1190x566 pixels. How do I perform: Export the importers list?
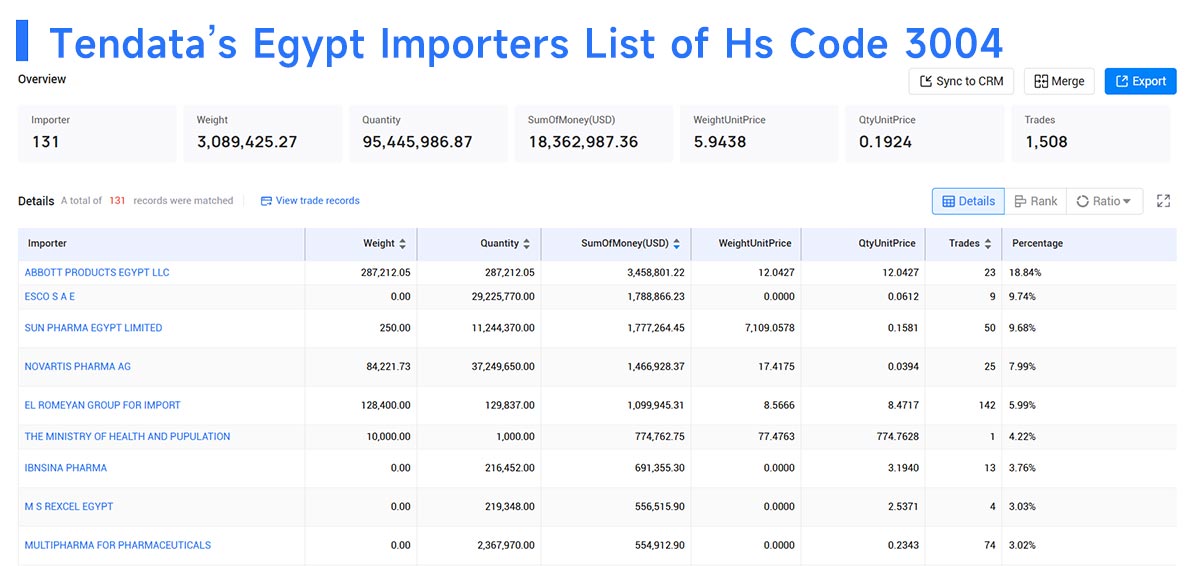pos(1140,81)
